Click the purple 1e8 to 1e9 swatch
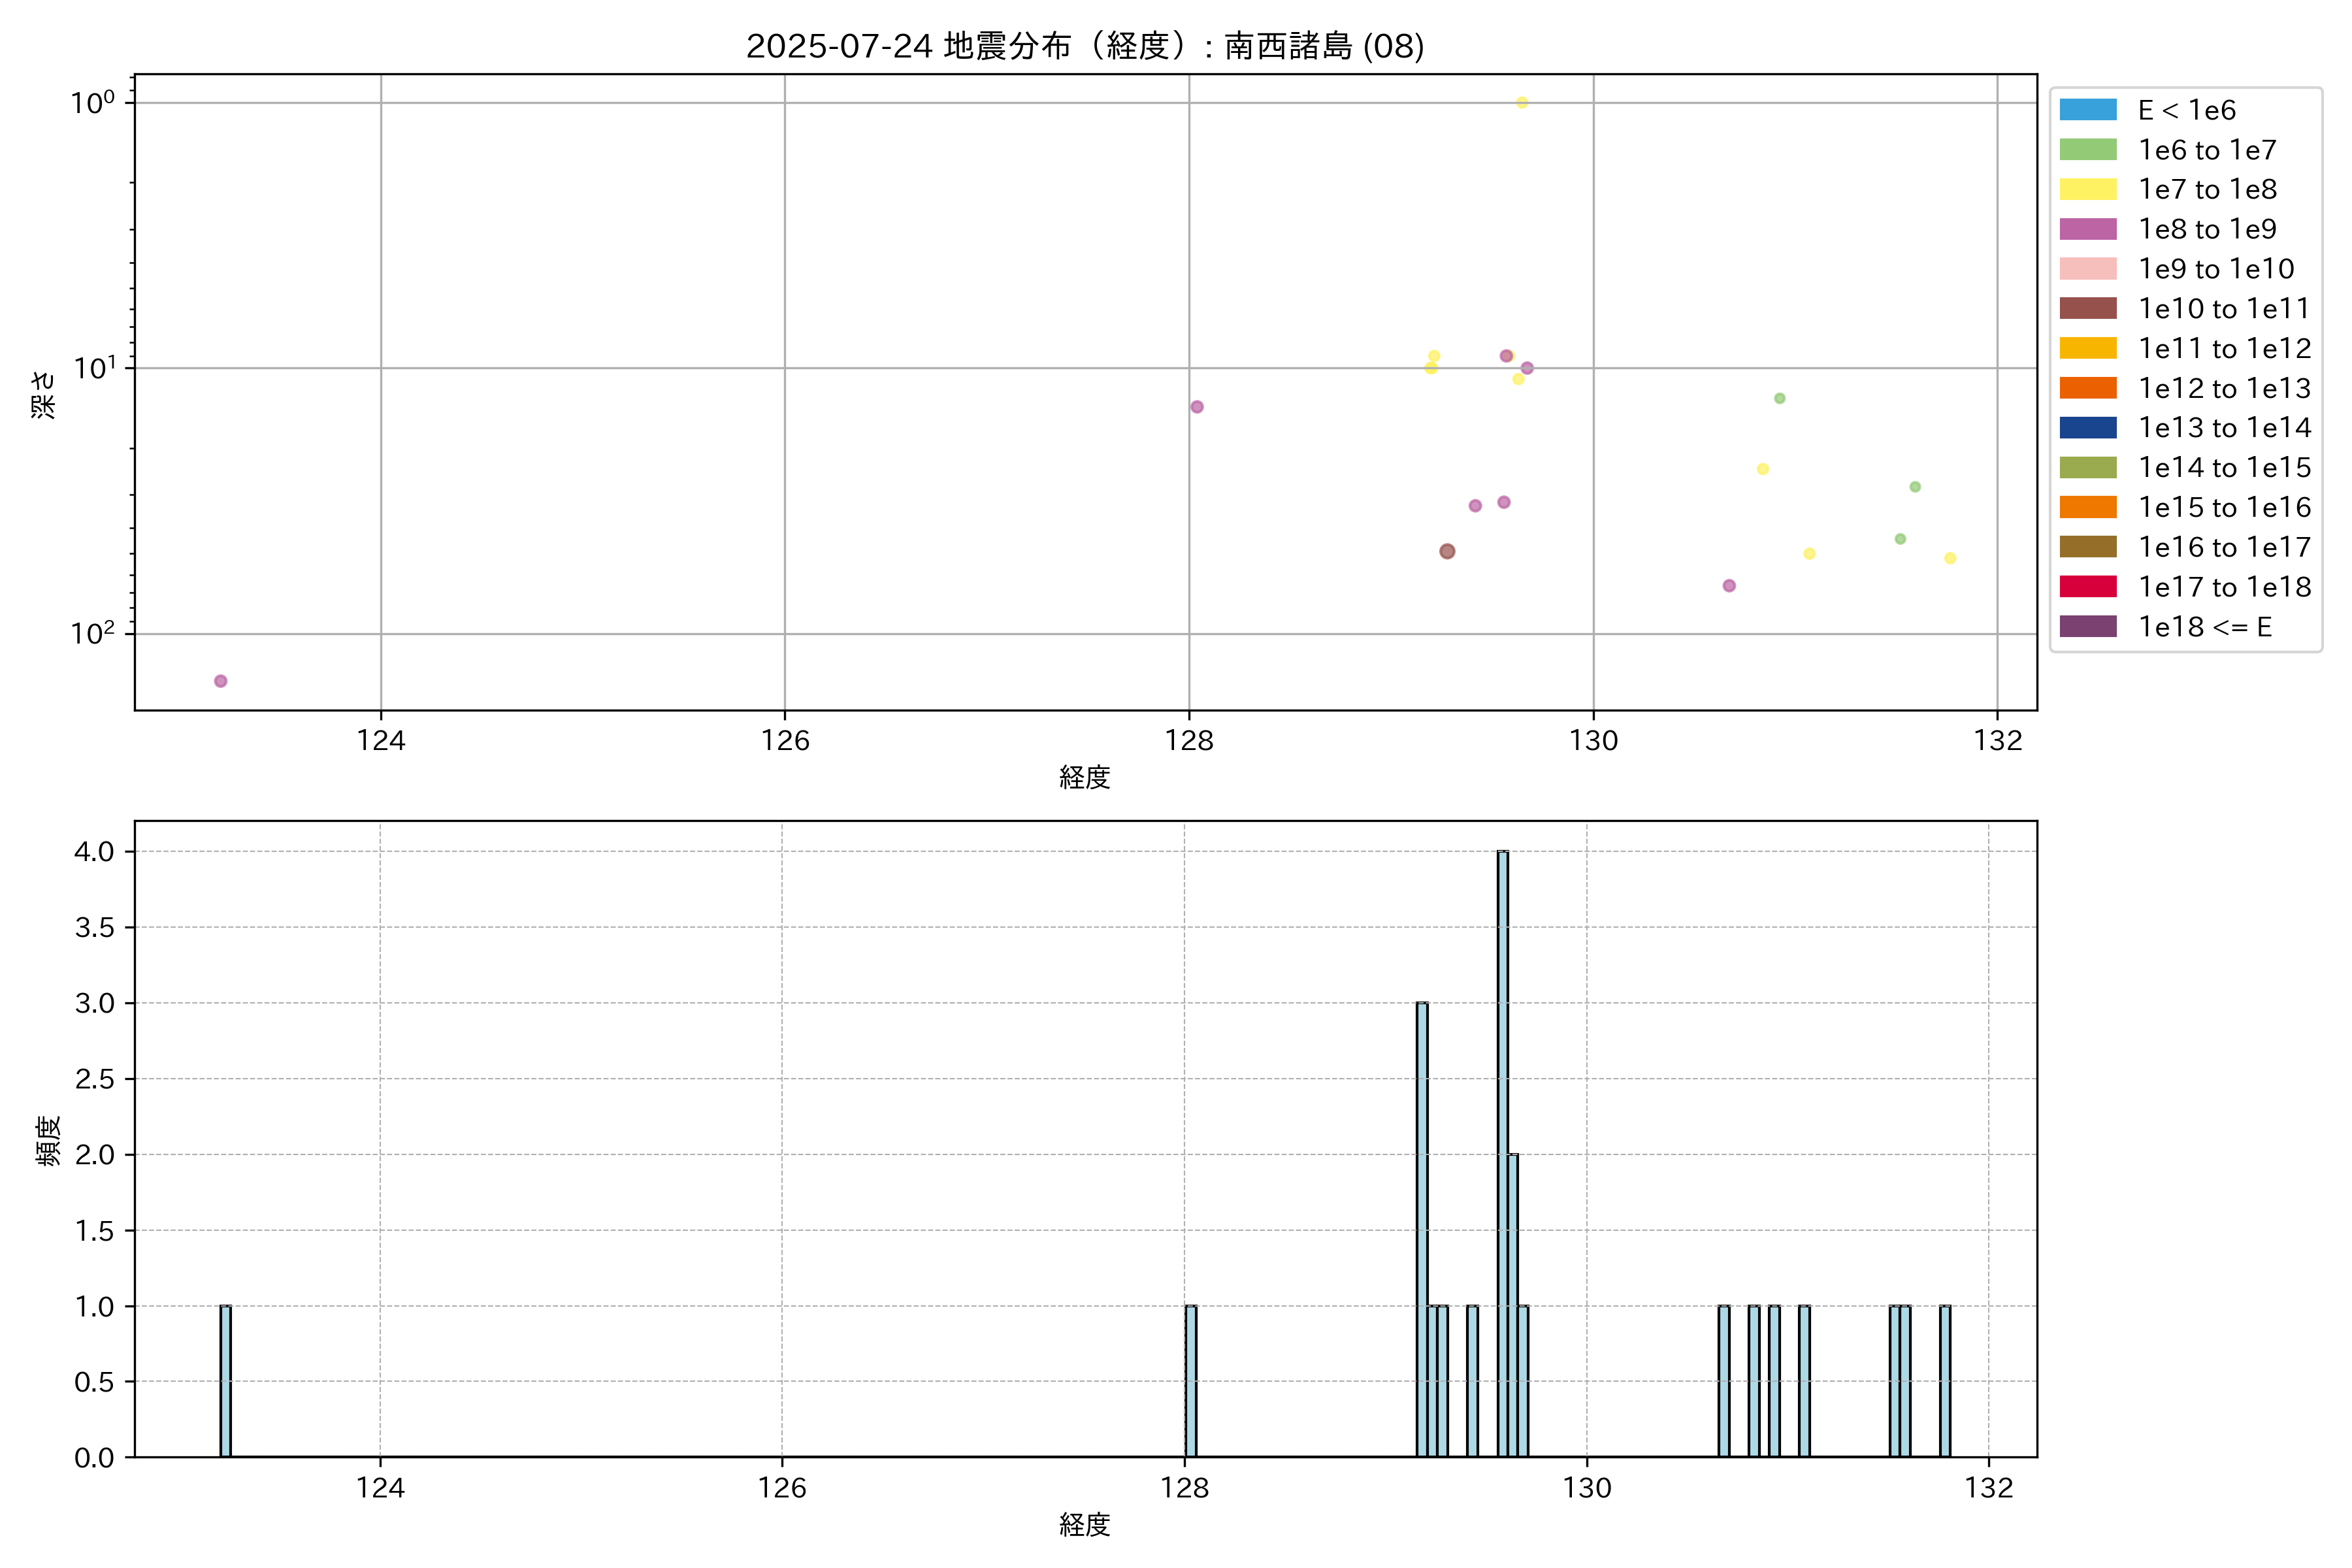 [2087, 229]
